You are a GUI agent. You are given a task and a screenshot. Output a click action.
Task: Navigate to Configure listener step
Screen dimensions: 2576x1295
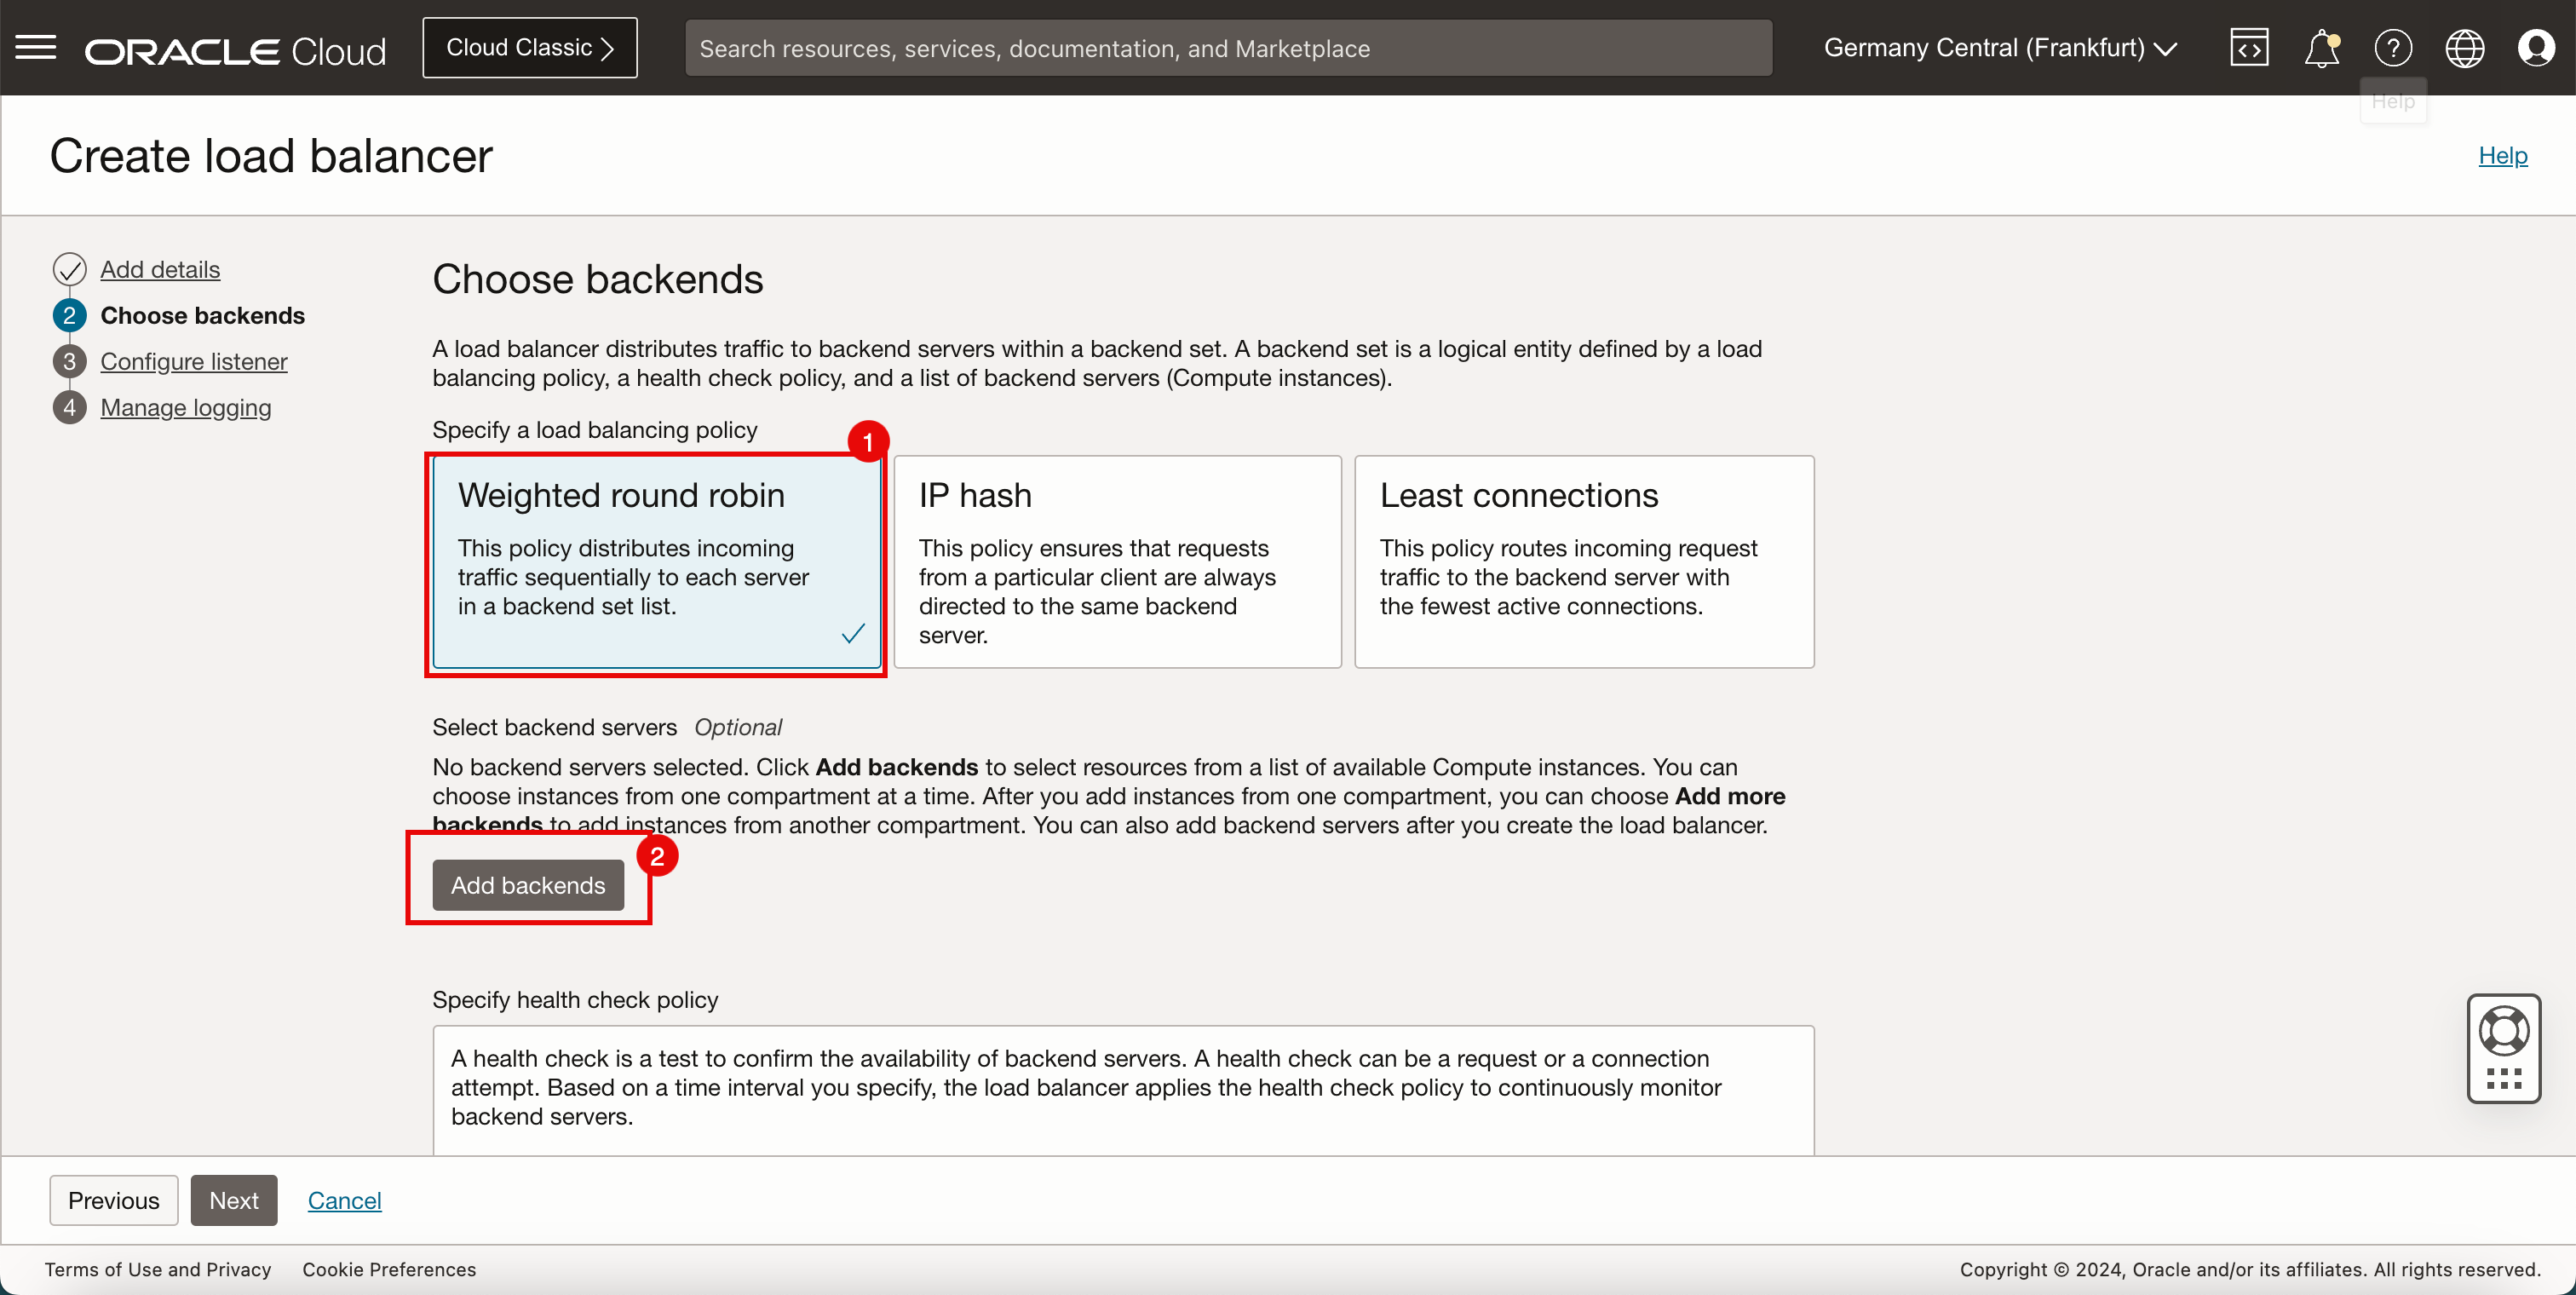pos(193,360)
